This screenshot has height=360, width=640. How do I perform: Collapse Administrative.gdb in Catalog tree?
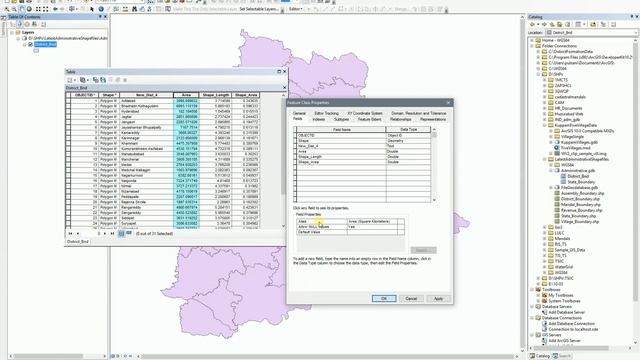(551, 171)
